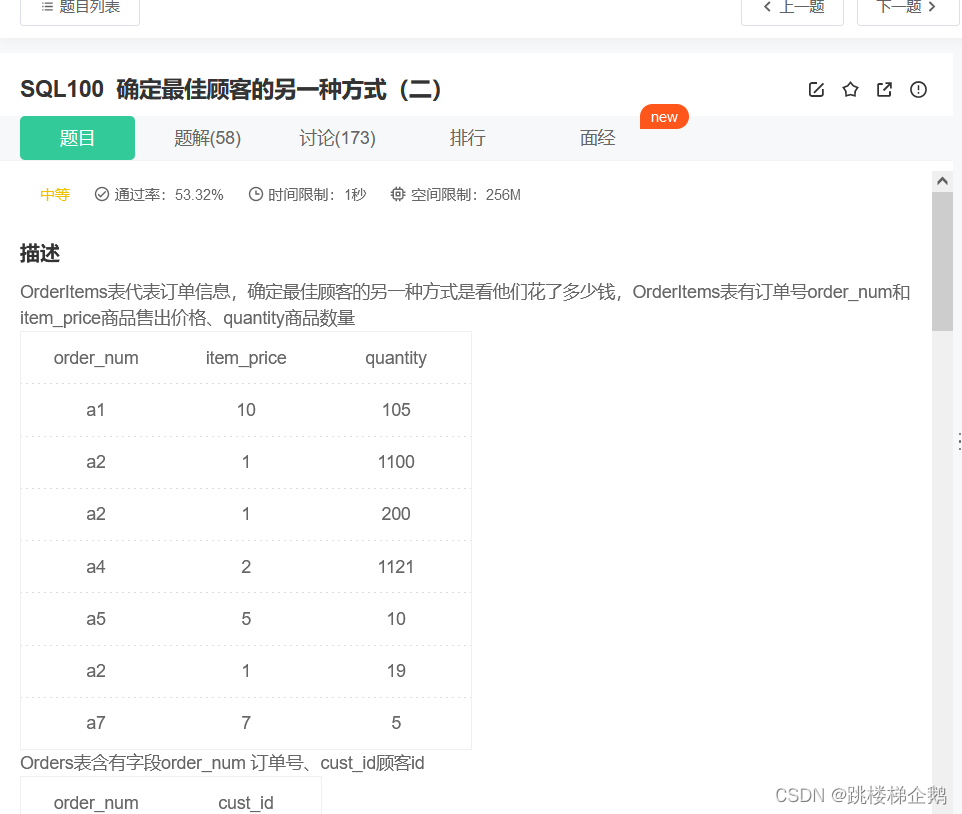Click the quantity column header
This screenshot has width=962, height=814.
pyautogui.click(x=396, y=358)
